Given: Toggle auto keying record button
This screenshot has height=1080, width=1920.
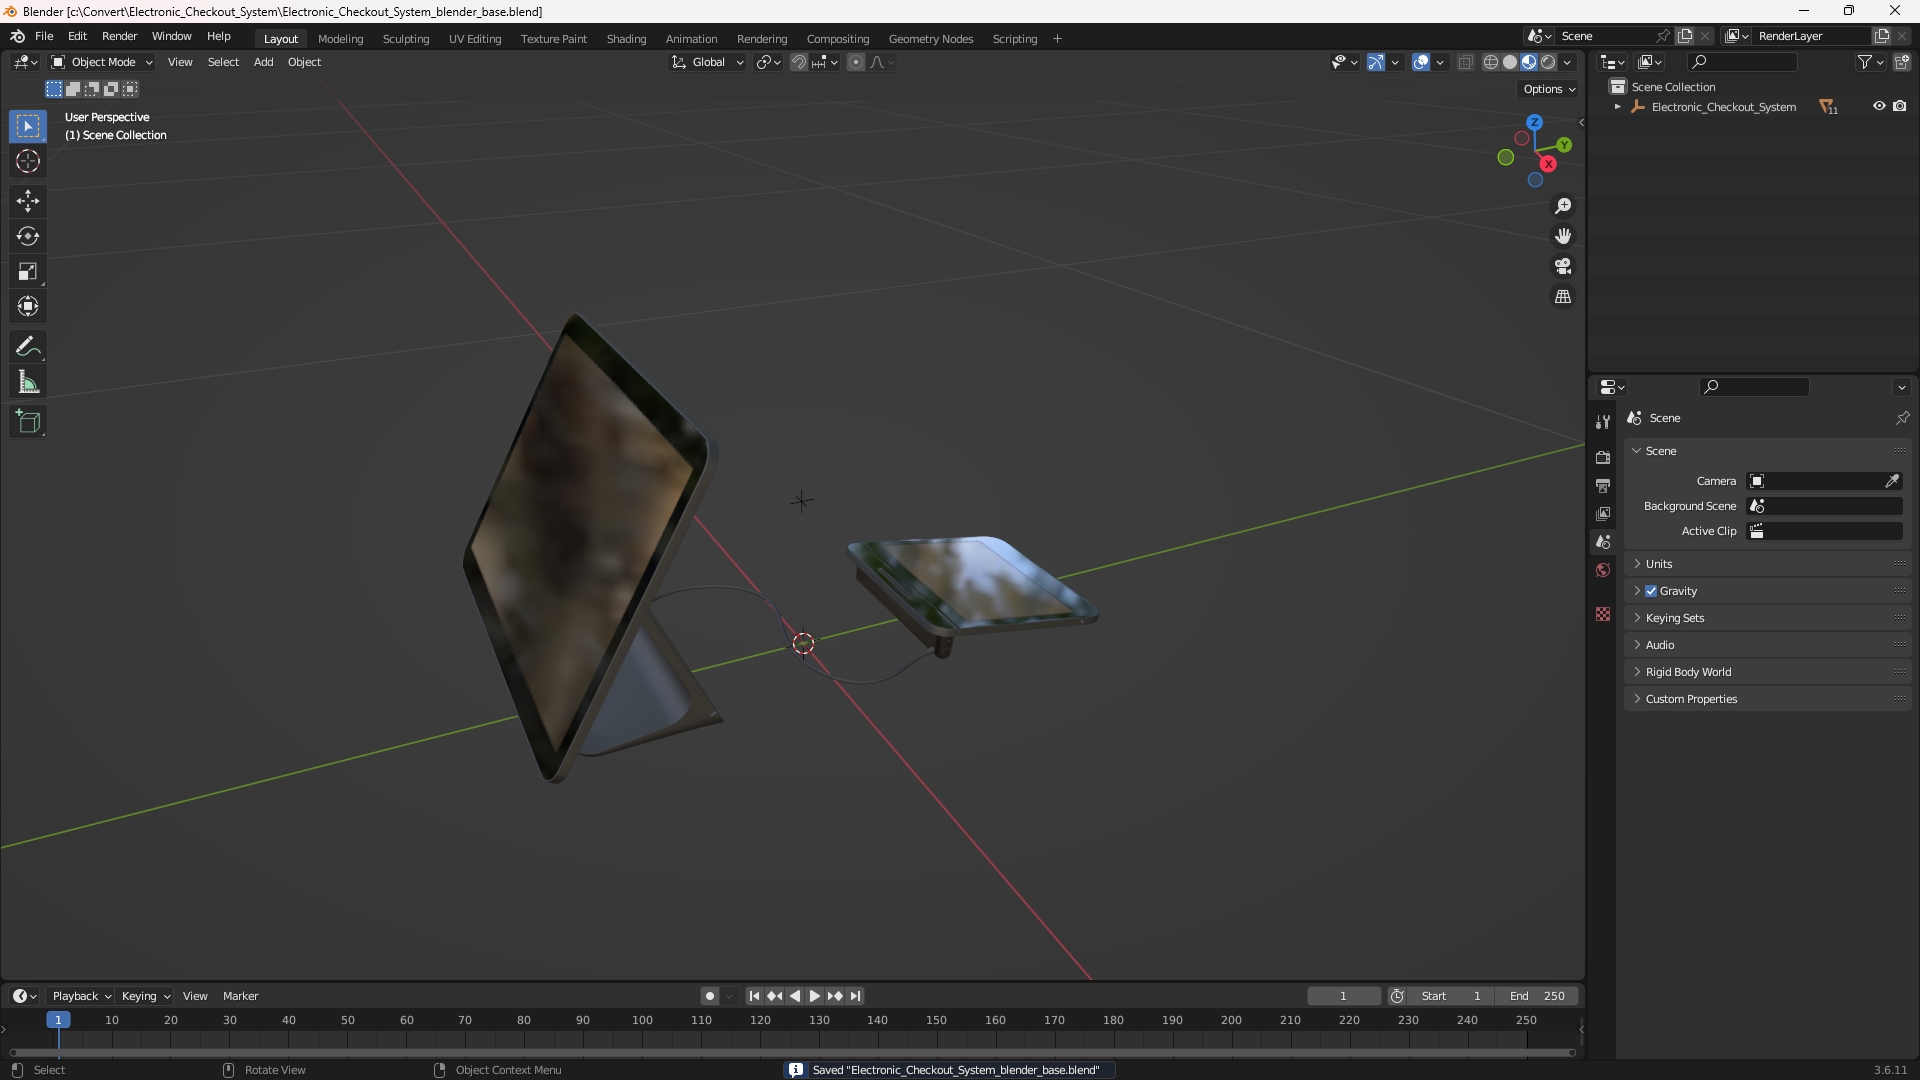Looking at the screenshot, I should tap(710, 996).
